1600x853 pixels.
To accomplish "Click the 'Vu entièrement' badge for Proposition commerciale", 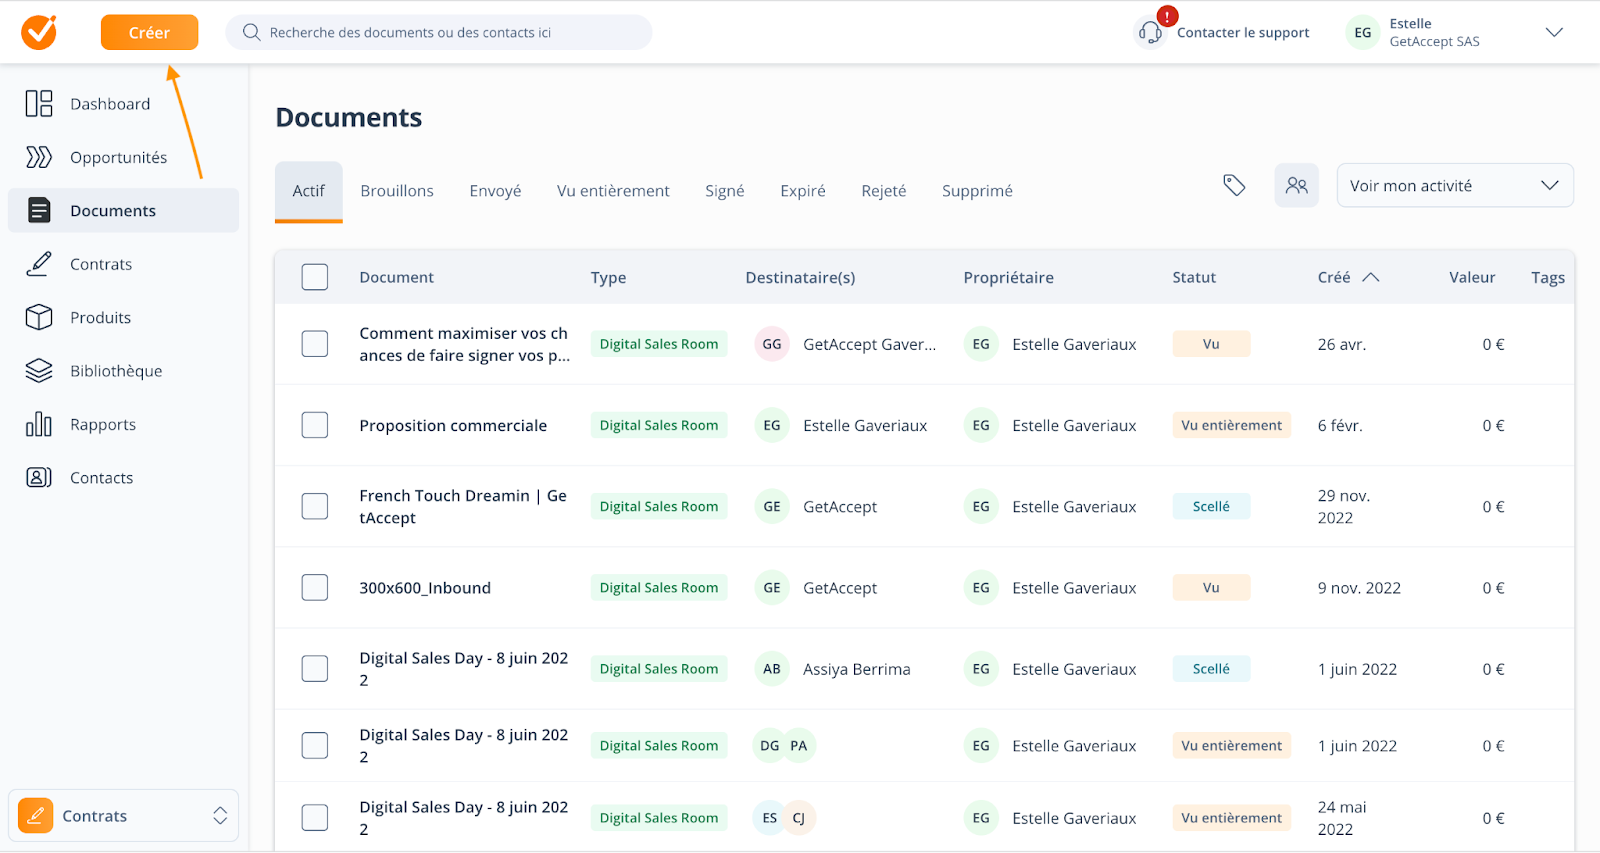I will coord(1231,425).
